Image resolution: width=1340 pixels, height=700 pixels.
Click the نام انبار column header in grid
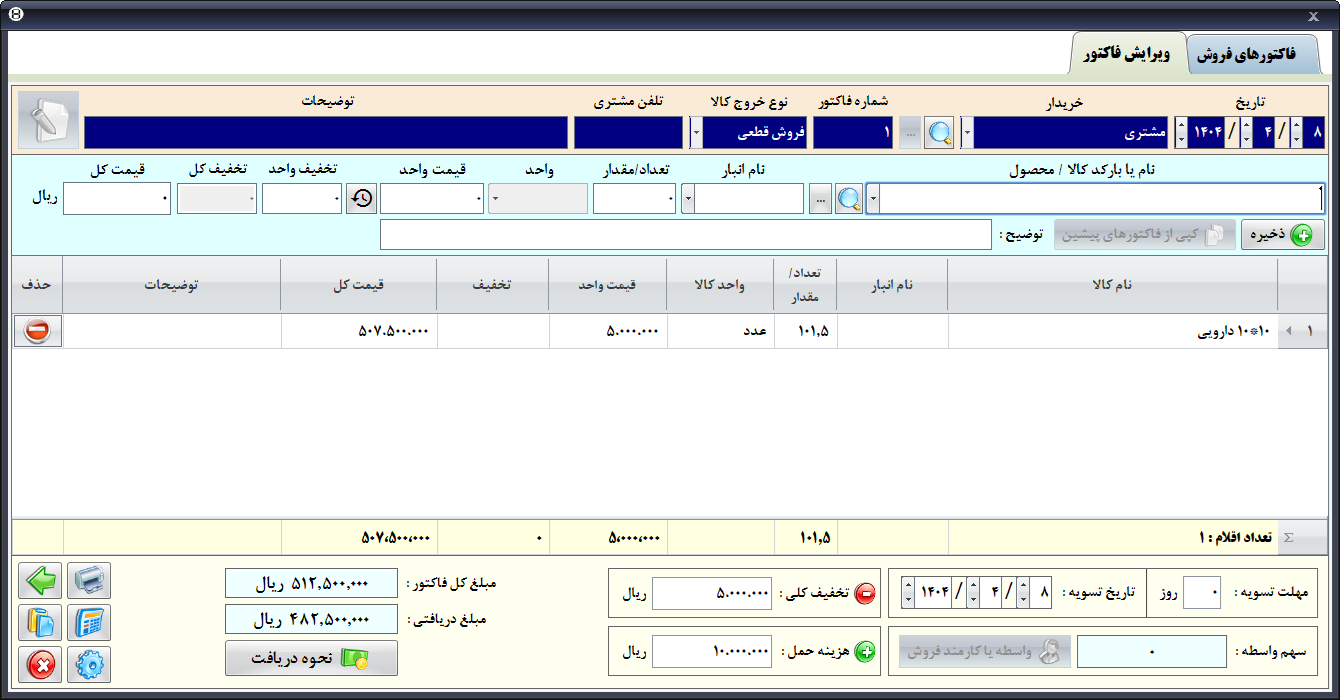pos(891,285)
